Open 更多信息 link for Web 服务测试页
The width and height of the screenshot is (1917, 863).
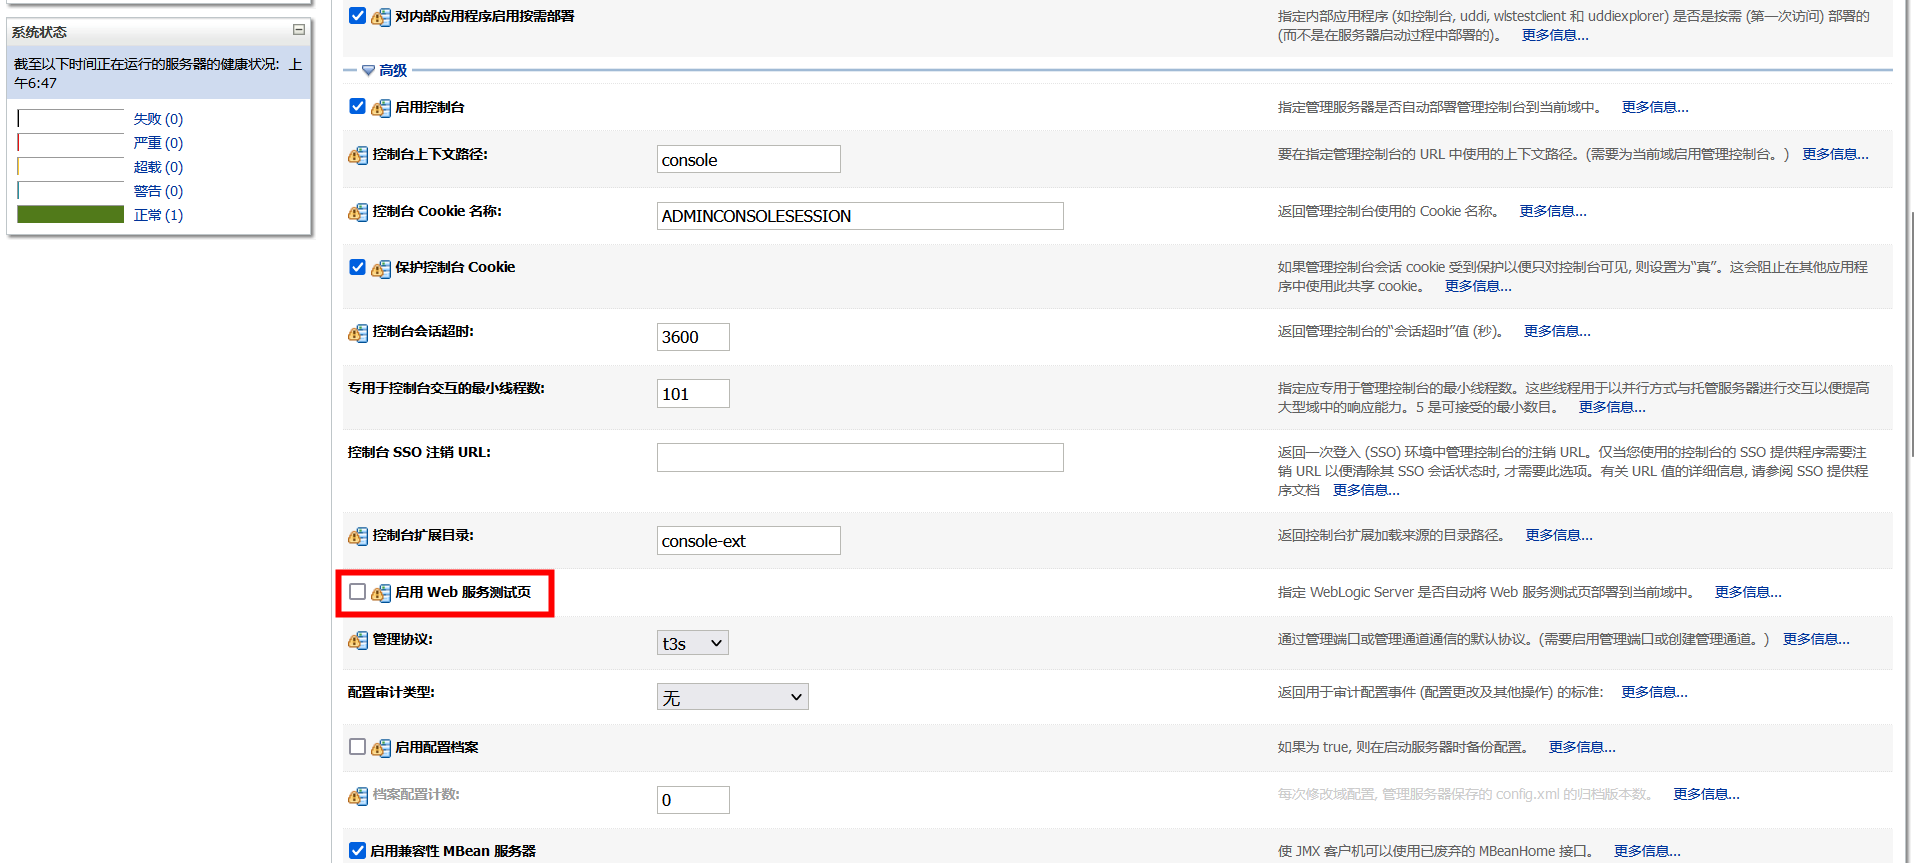coord(1748,592)
